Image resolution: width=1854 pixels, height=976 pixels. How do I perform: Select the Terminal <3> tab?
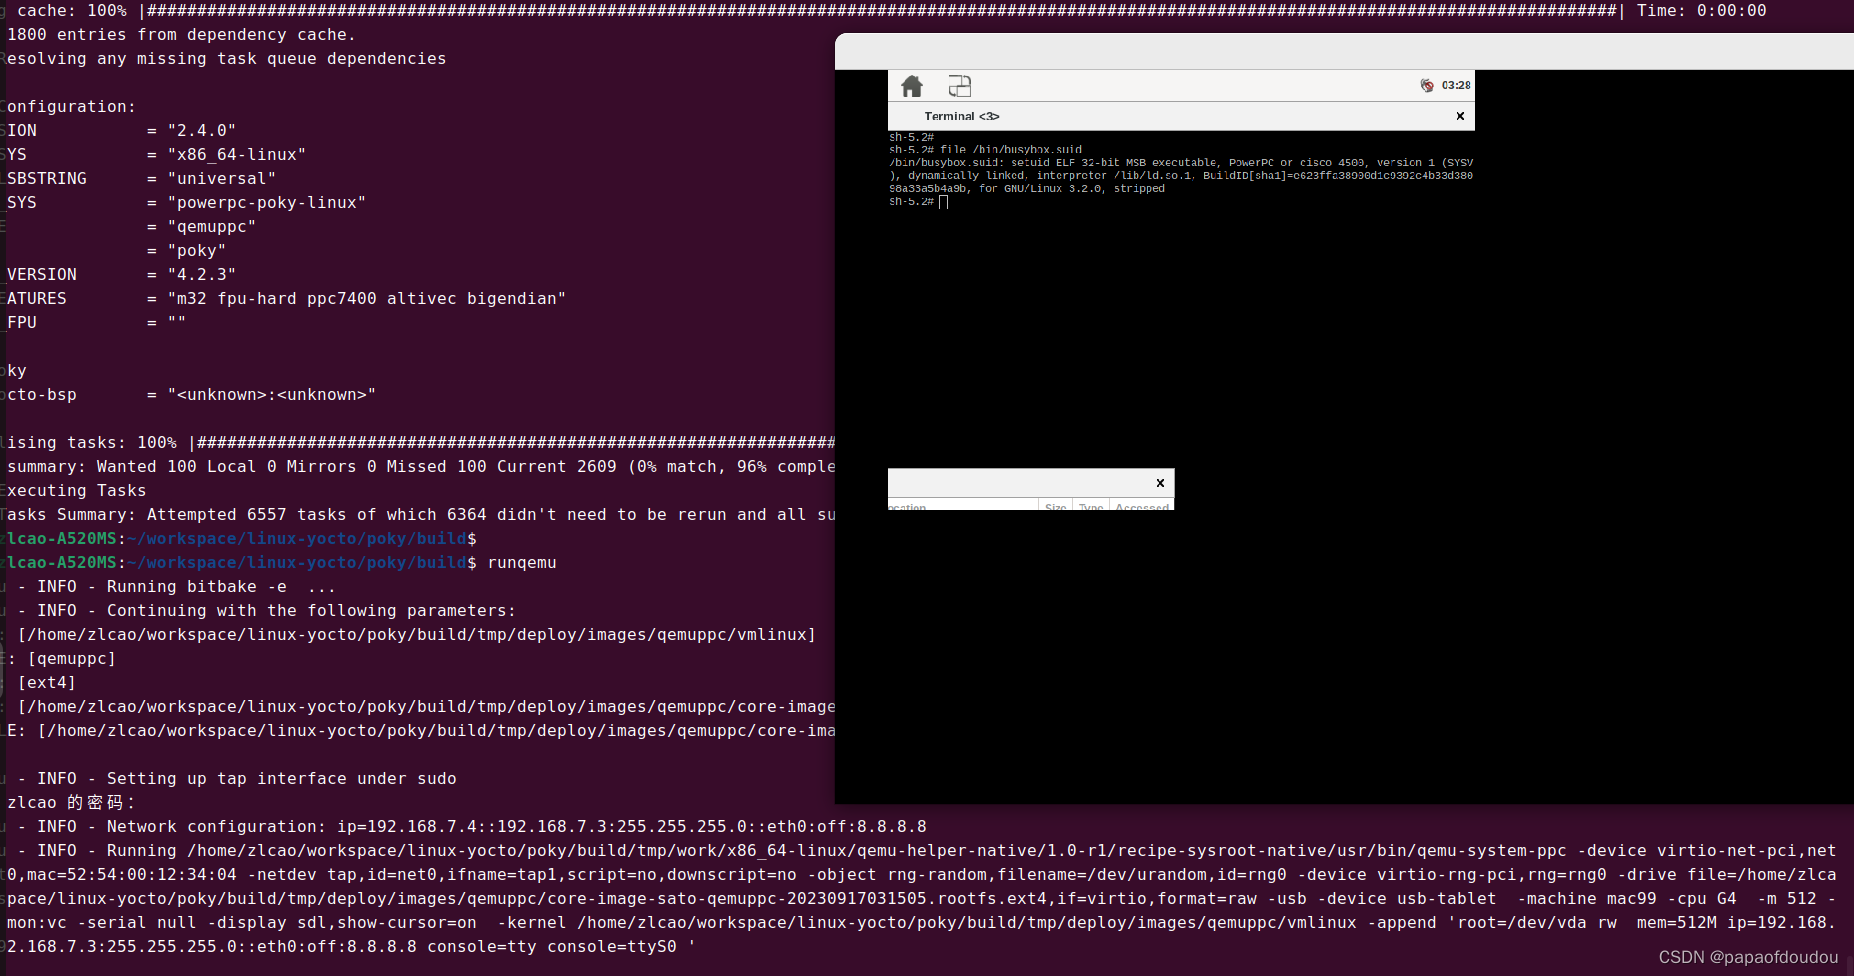[960, 116]
